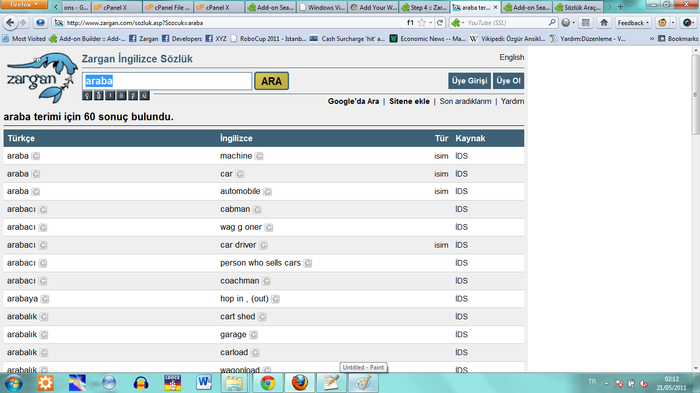Click the TR language indicator in tray
The width and height of the screenshot is (700, 393).
click(592, 382)
